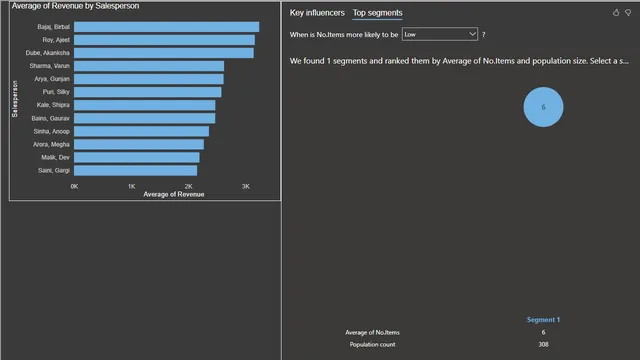
Task: Select the Bajaj, Birbal bar
Action: click(x=167, y=27)
